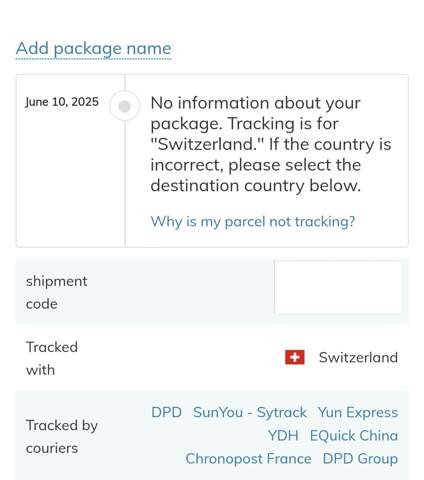Click the "No information about your" text line
The width and height of the screenshot is (424, 480).
click(x=255, y=103)
